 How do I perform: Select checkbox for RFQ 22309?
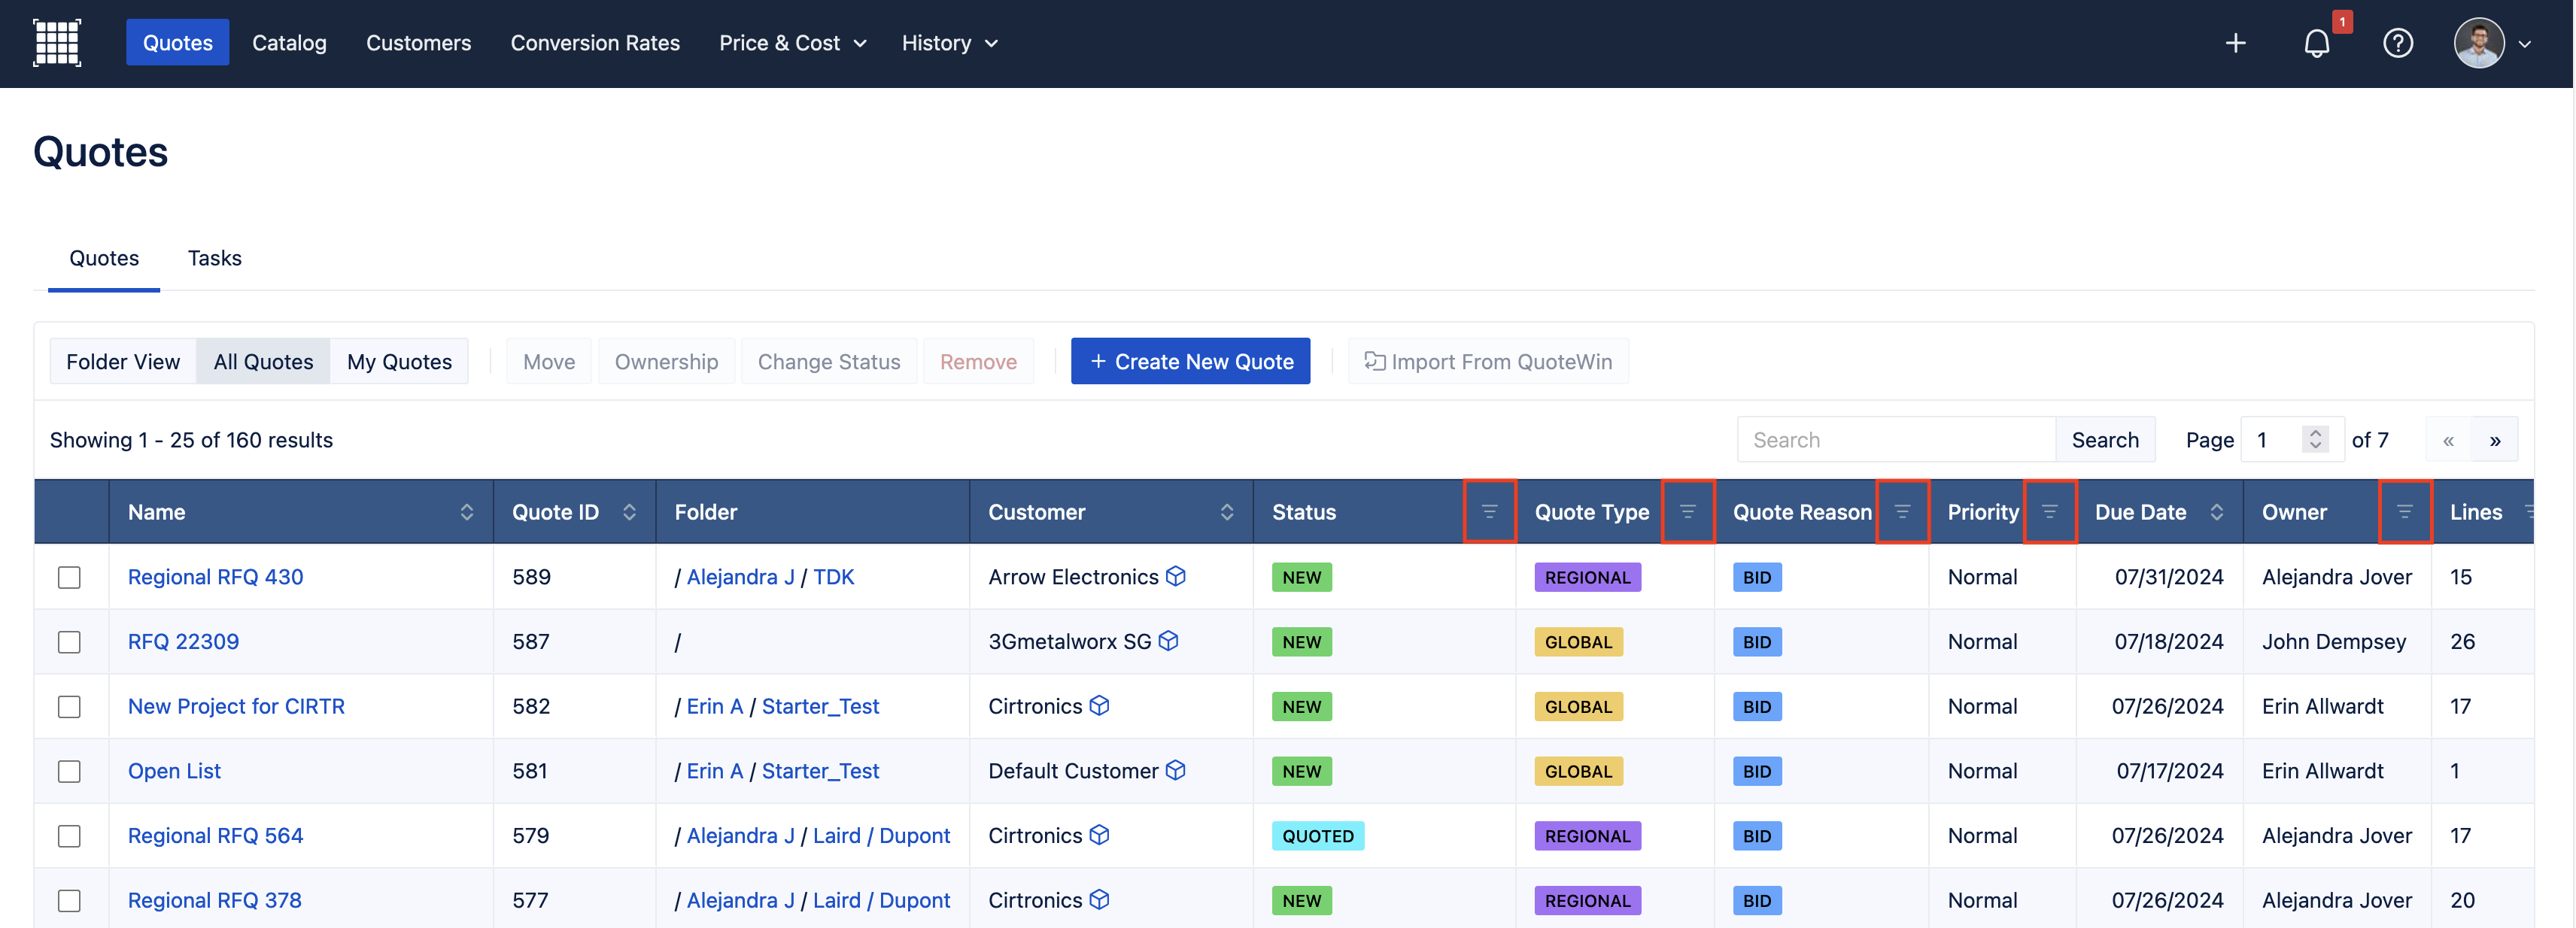tap(69, 642)
